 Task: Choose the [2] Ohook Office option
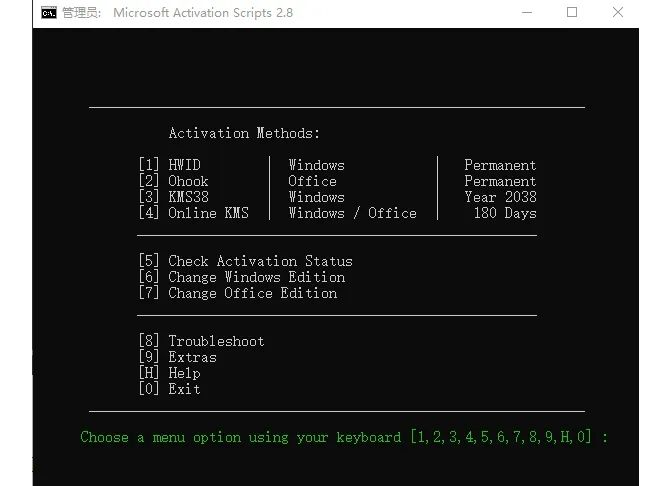pyautogui.click(x=174, y=181)
